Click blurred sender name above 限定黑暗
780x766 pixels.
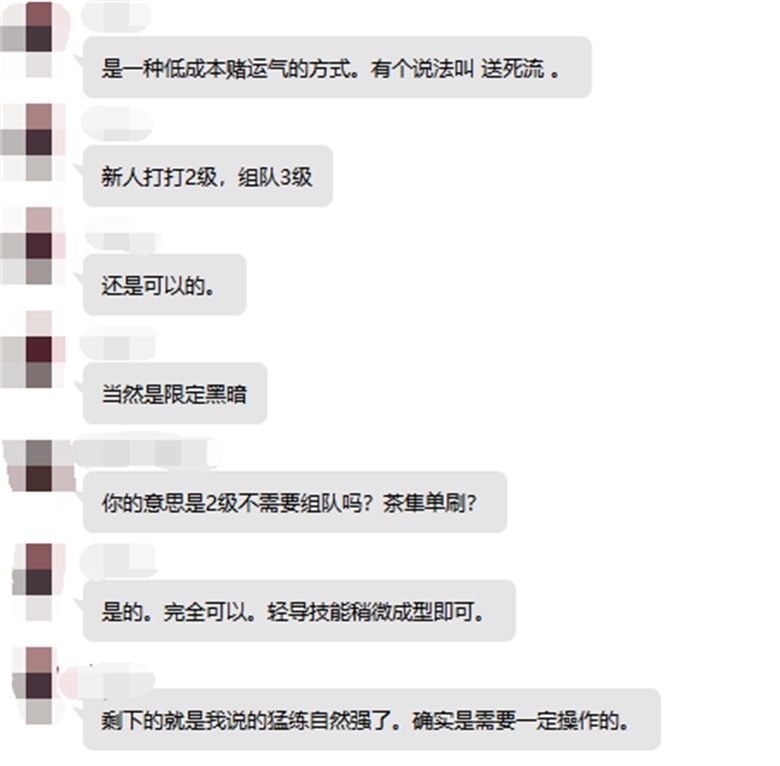[118, 344]
